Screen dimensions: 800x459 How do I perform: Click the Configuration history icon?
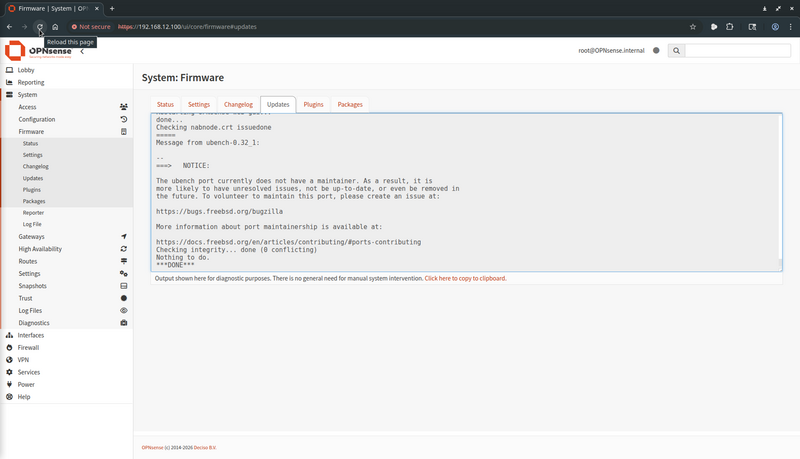[x=123, y=119]
